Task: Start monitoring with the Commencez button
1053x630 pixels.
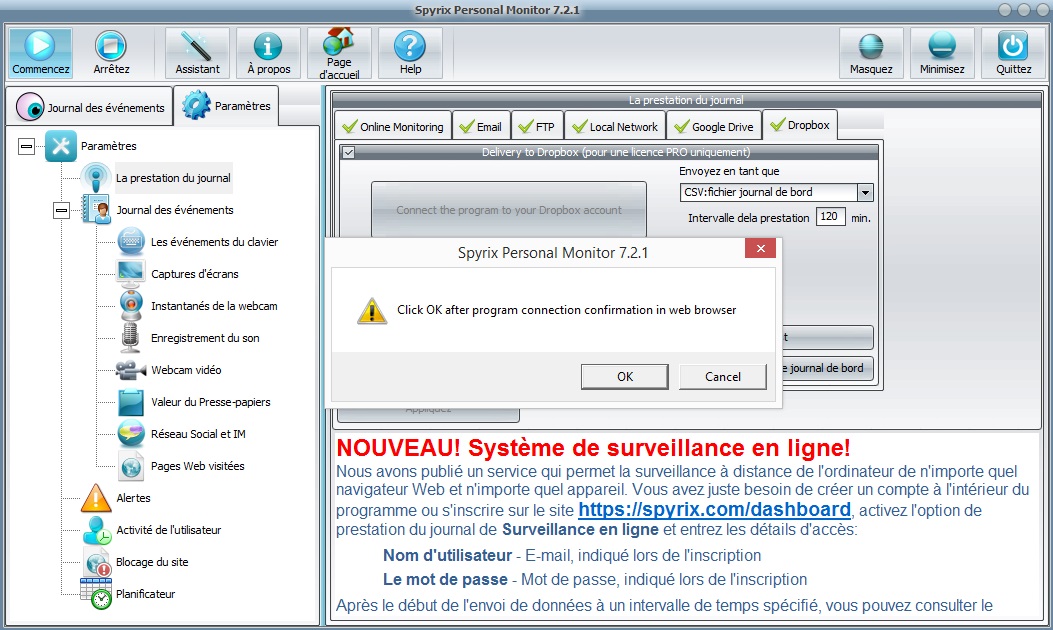Action: pyautogui.click(x=40, y=52)
